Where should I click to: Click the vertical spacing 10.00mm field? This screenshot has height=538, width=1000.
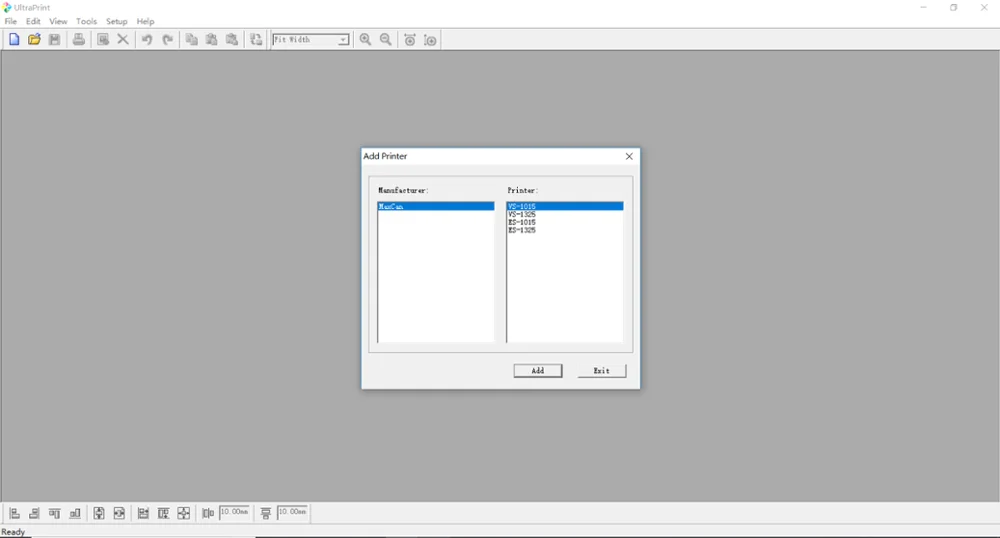pos(293,513)
